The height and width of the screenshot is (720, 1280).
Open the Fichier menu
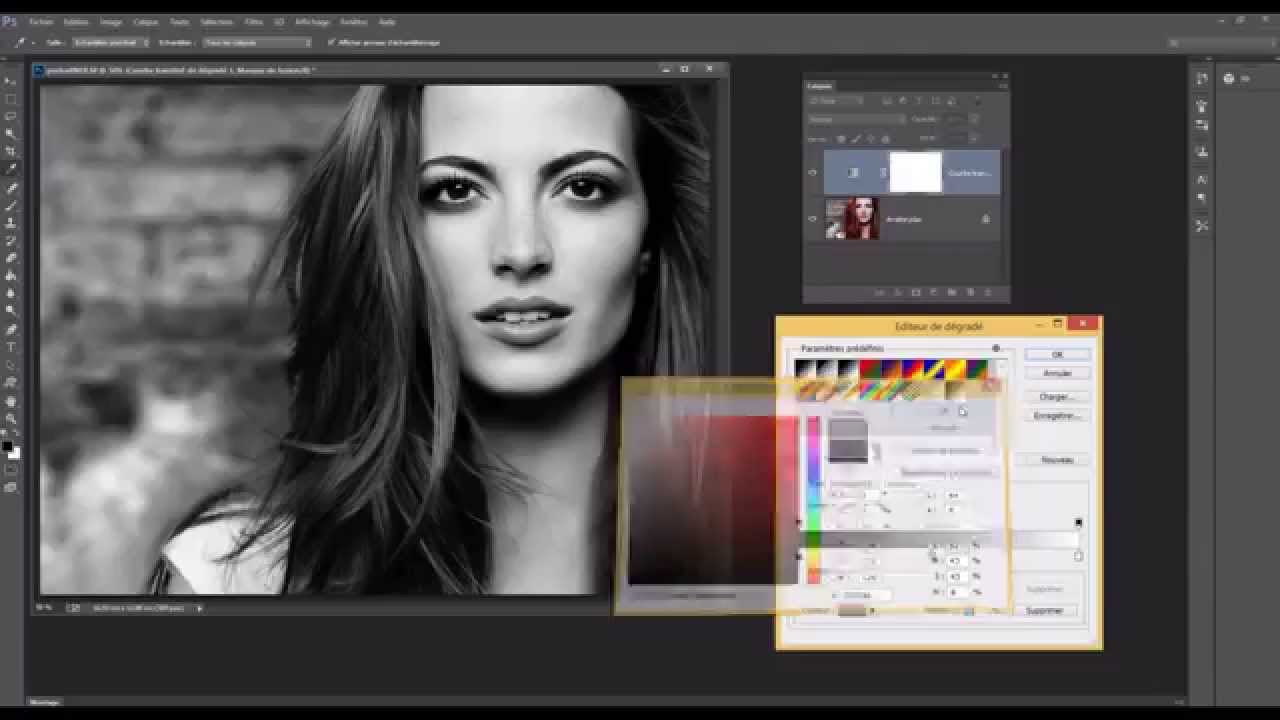[x=41, y=22]
